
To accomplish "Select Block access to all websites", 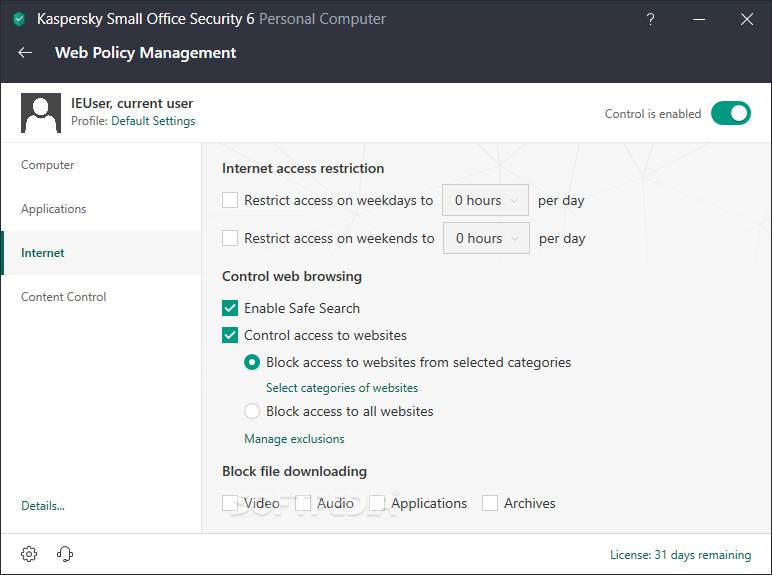I will pos(252,411).
